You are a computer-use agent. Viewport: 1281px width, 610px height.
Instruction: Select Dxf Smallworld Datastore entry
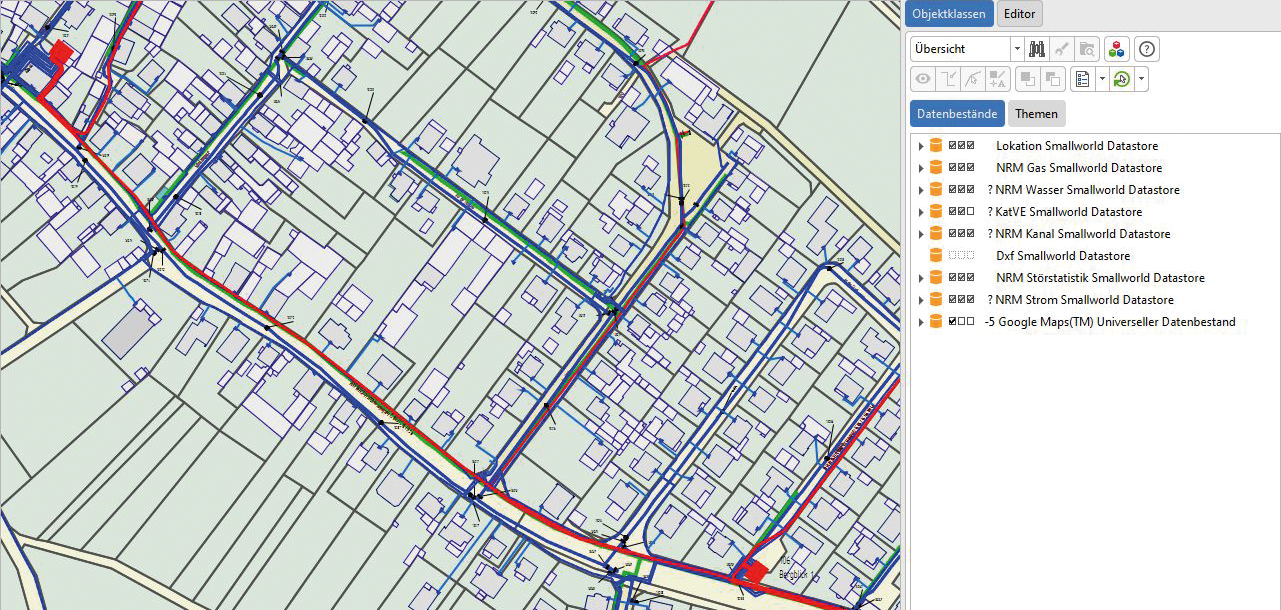click(x=1050, y=256)
